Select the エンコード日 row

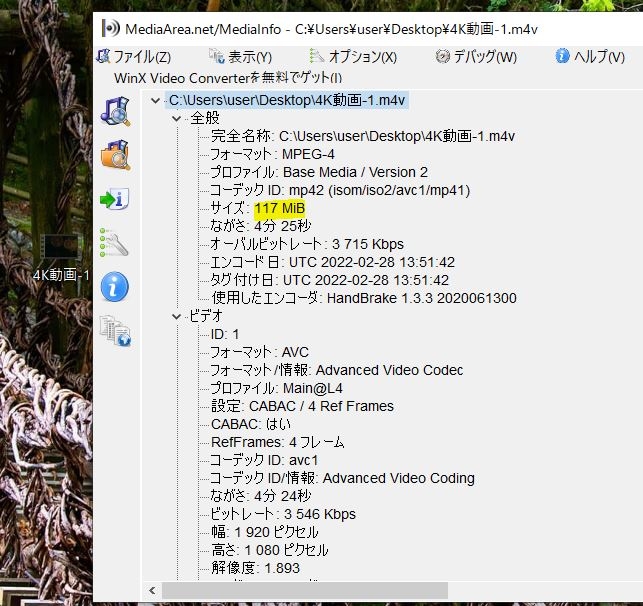click(333, 262)
